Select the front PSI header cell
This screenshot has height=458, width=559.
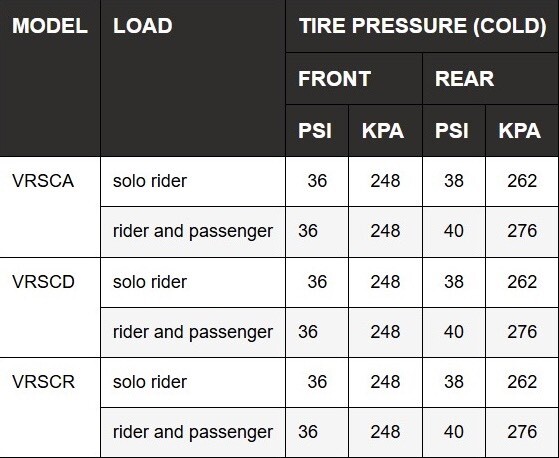(317, 130)
